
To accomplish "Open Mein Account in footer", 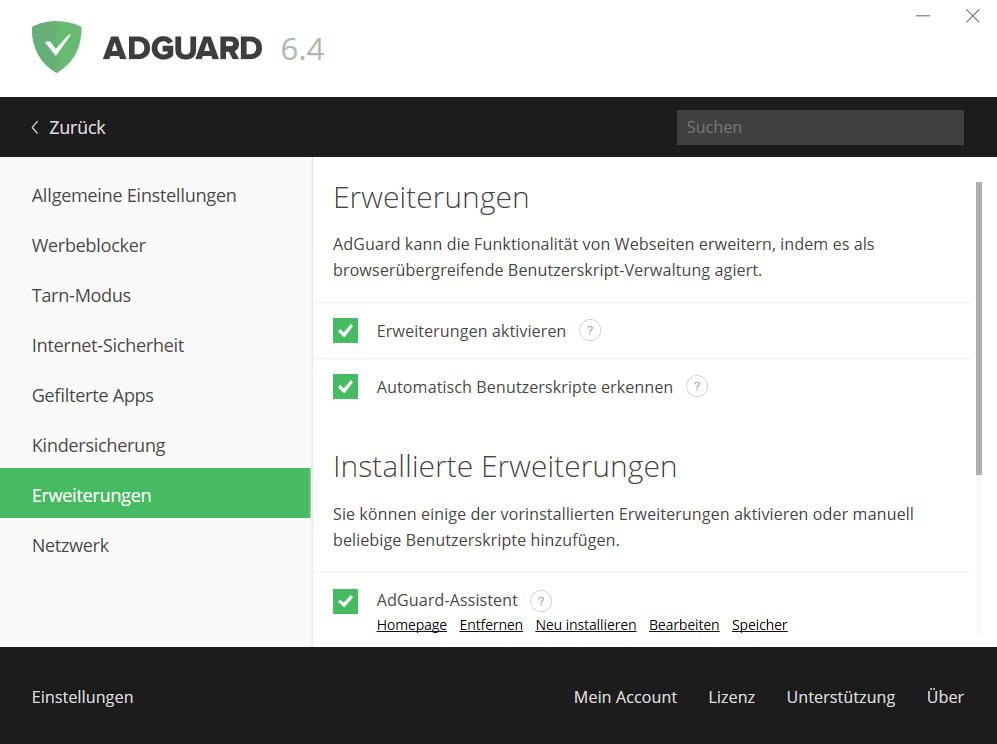I will 625,697.
